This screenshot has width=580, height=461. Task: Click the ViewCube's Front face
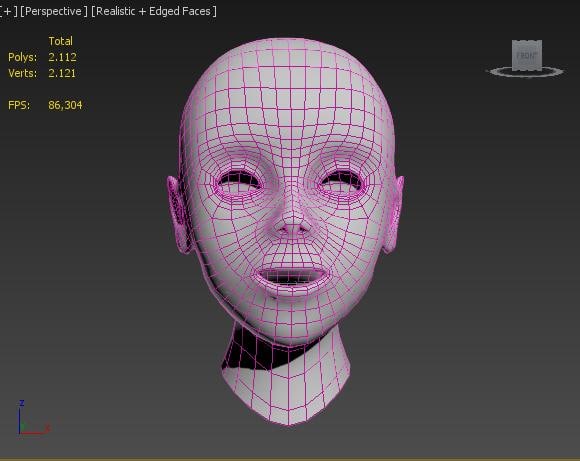click(x=527, y=55)
